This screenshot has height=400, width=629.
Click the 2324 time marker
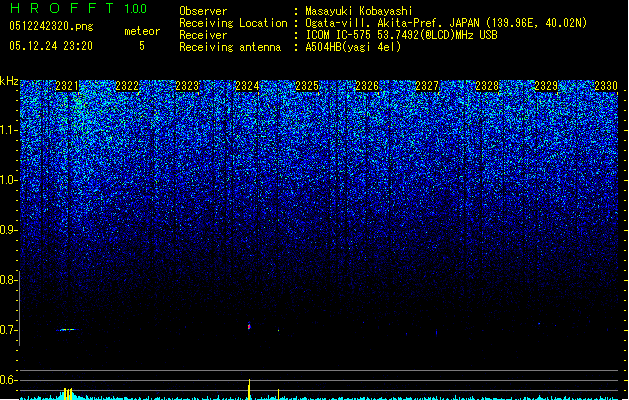tap(247, 86)
